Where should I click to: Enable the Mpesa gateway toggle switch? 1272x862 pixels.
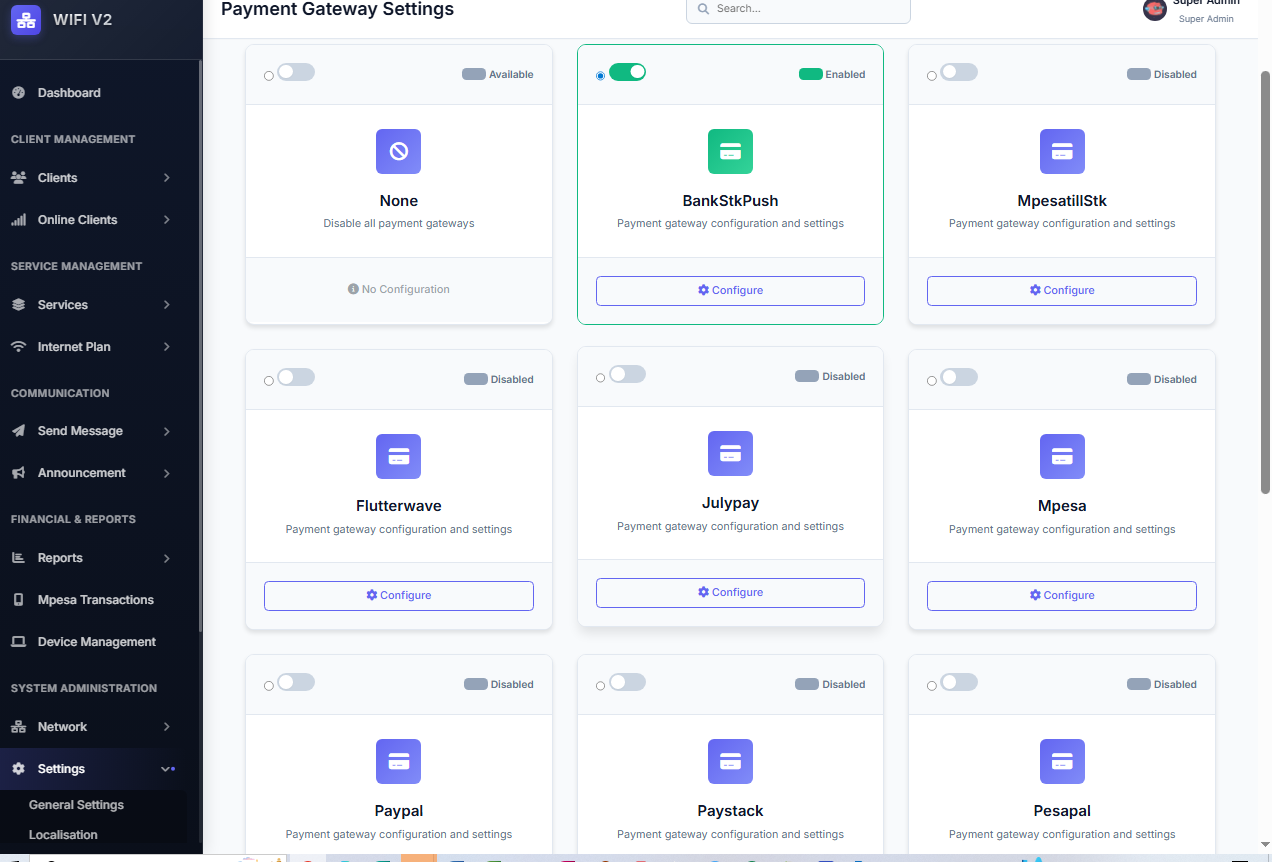(x=959, y=377)
